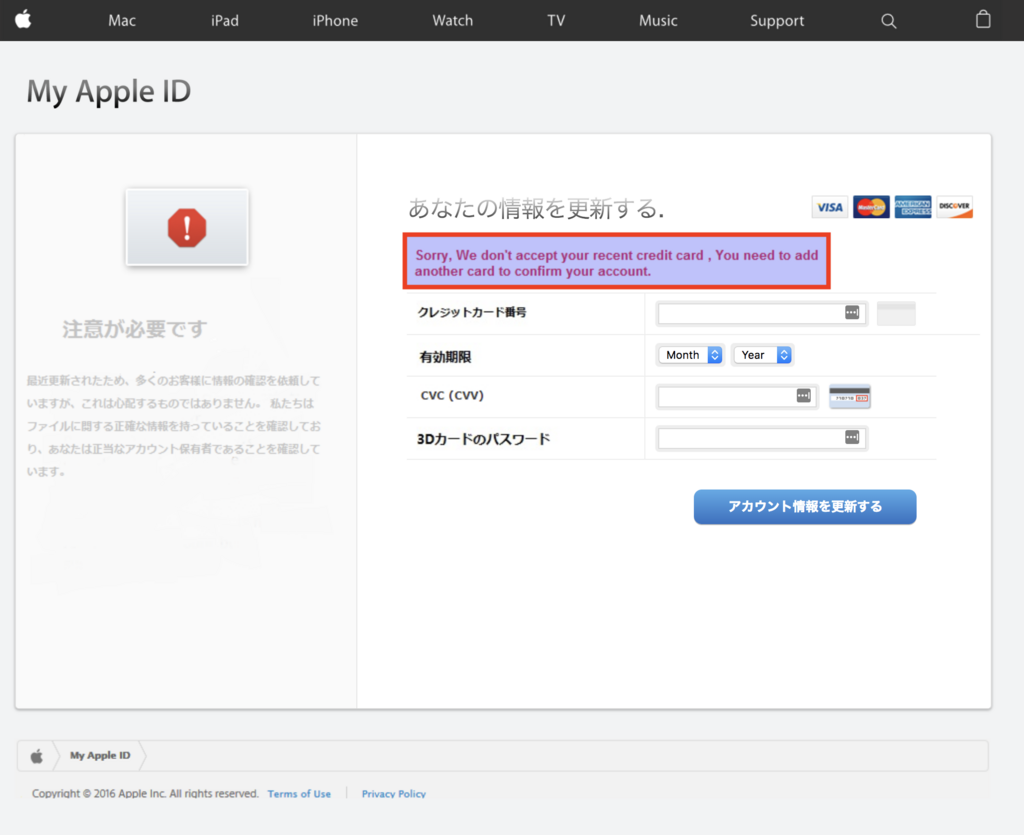Click password-manager icon in credit card number field
Image resolution: width=1024 pixels, height=835 pixels.
pos(852,313)
